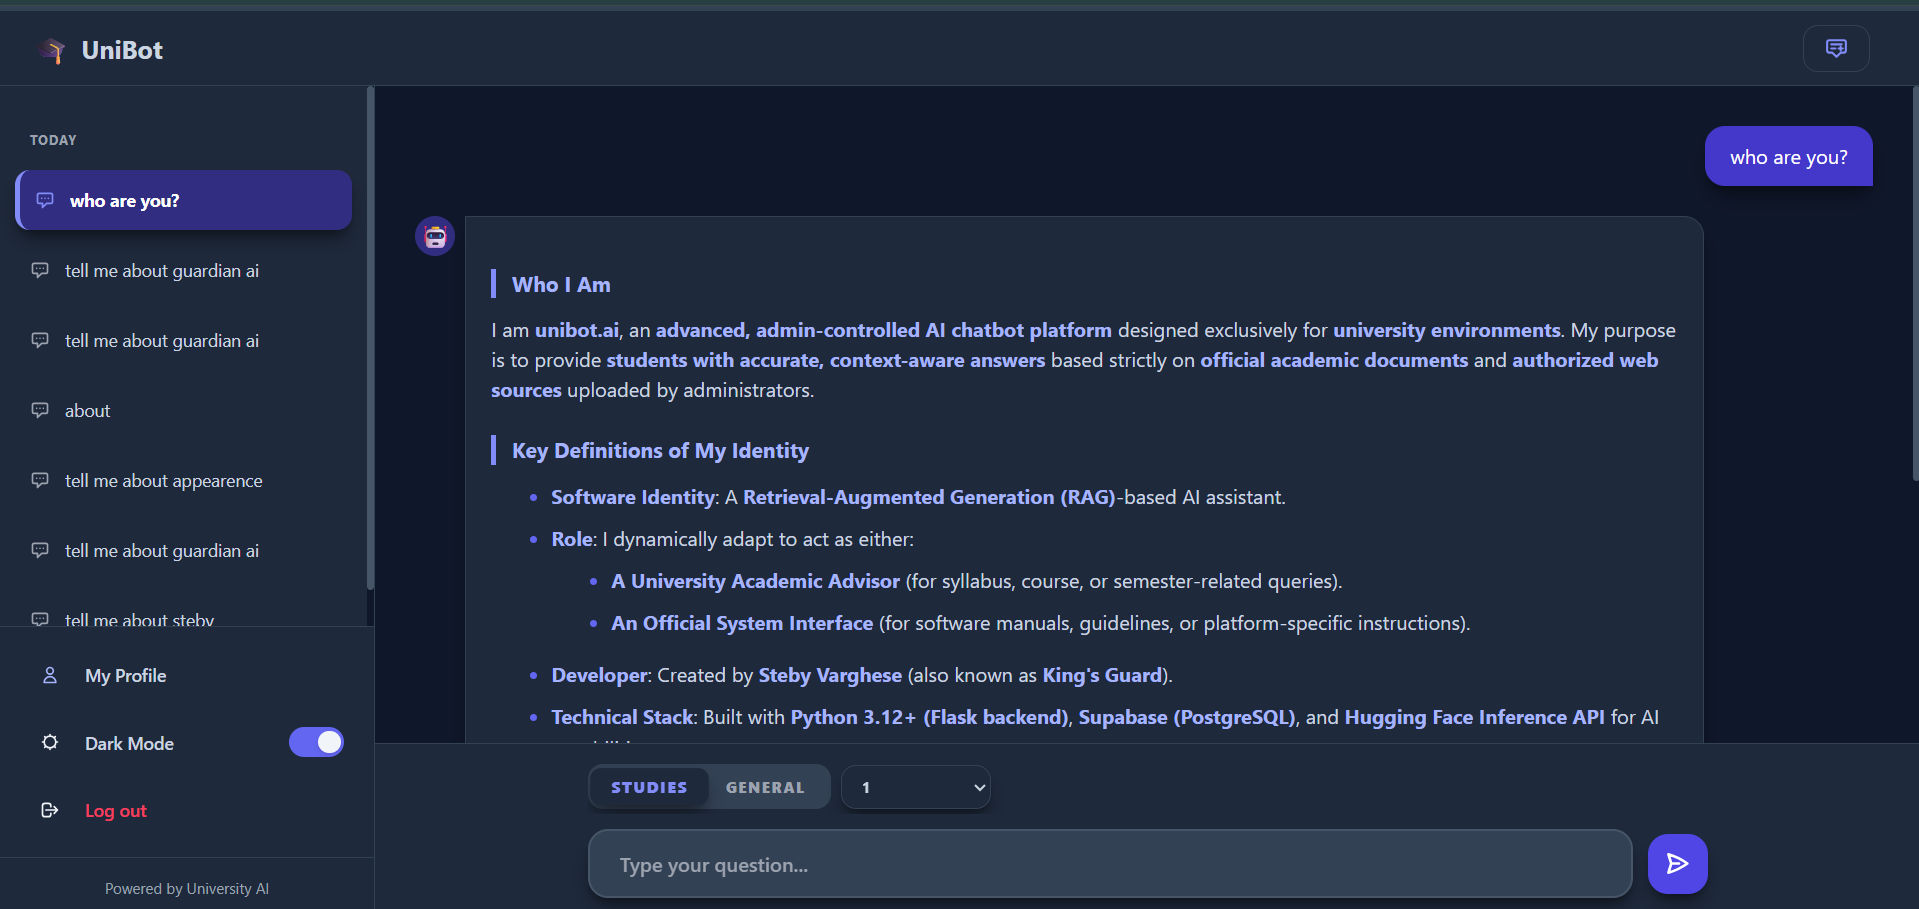Toggle the Dark Mode switch off
The image size is (1919, 909).
click(x=316, y=742)
